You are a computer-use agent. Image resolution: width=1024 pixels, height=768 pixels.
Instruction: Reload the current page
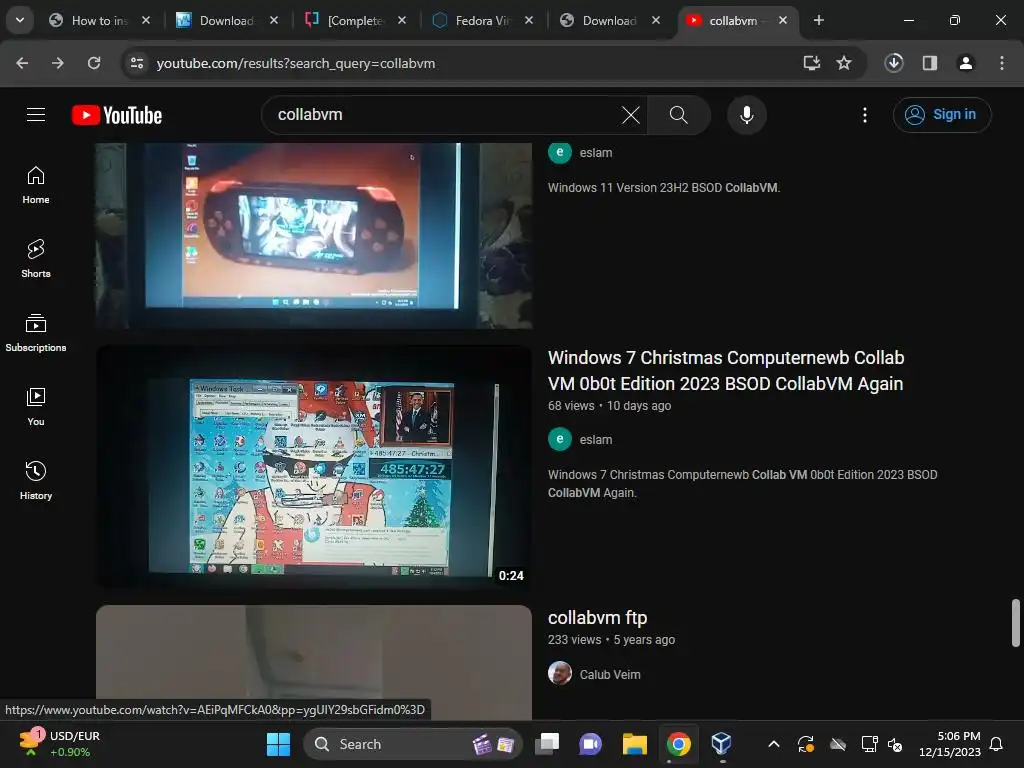tap(94, 63)
